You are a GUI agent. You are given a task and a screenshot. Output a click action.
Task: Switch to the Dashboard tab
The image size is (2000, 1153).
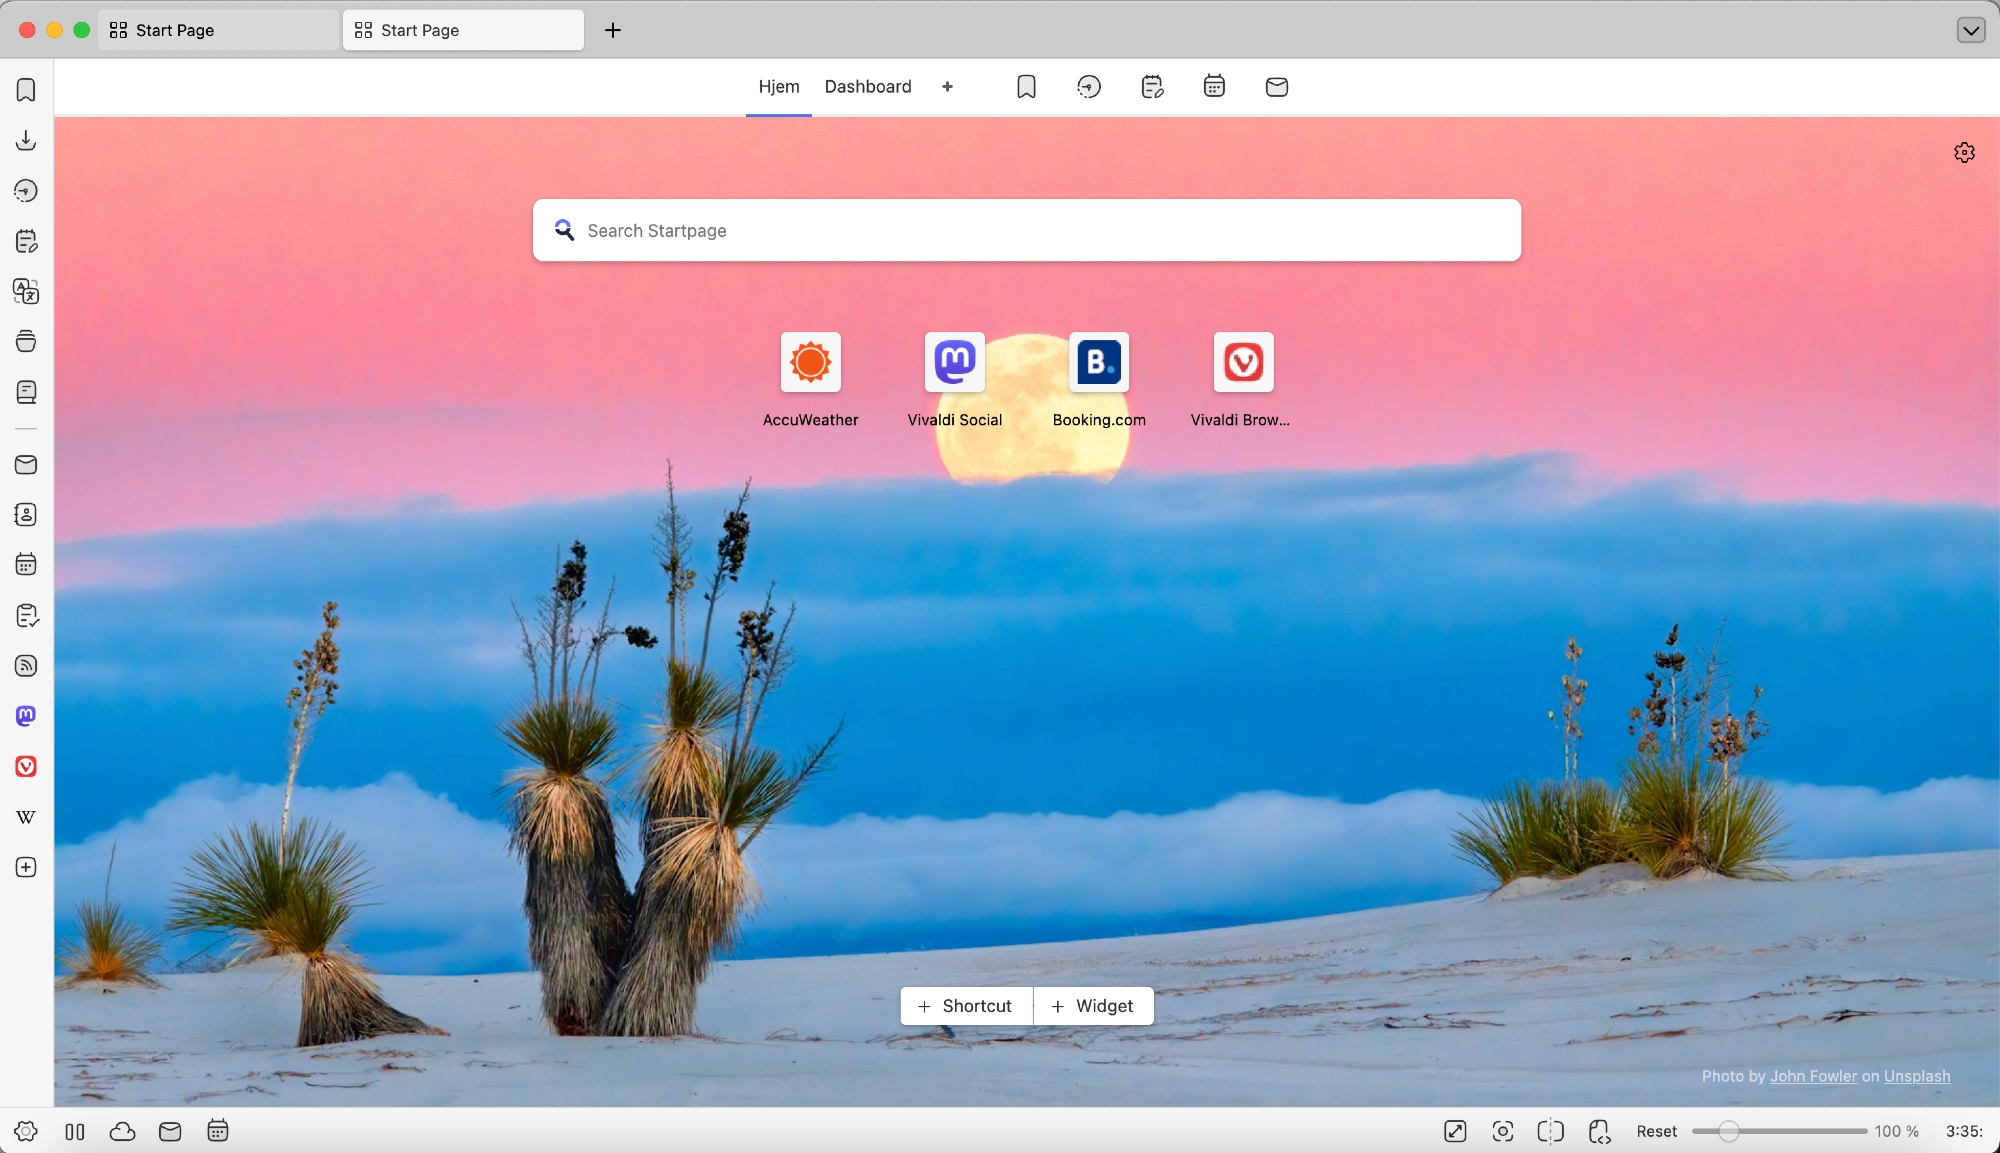click(x=867, y=87)
